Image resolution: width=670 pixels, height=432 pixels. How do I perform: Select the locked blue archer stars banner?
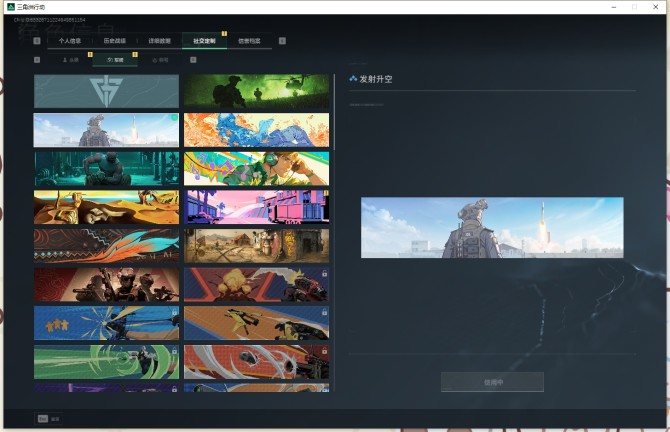pos(106,323)
